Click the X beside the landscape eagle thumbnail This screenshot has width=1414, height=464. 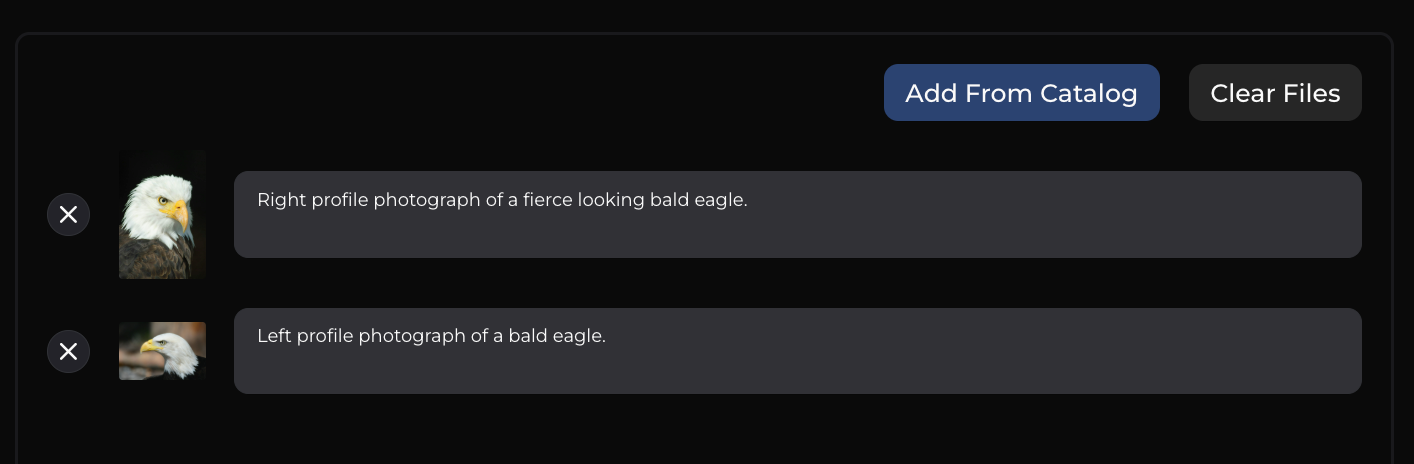[x=68, y=351]
